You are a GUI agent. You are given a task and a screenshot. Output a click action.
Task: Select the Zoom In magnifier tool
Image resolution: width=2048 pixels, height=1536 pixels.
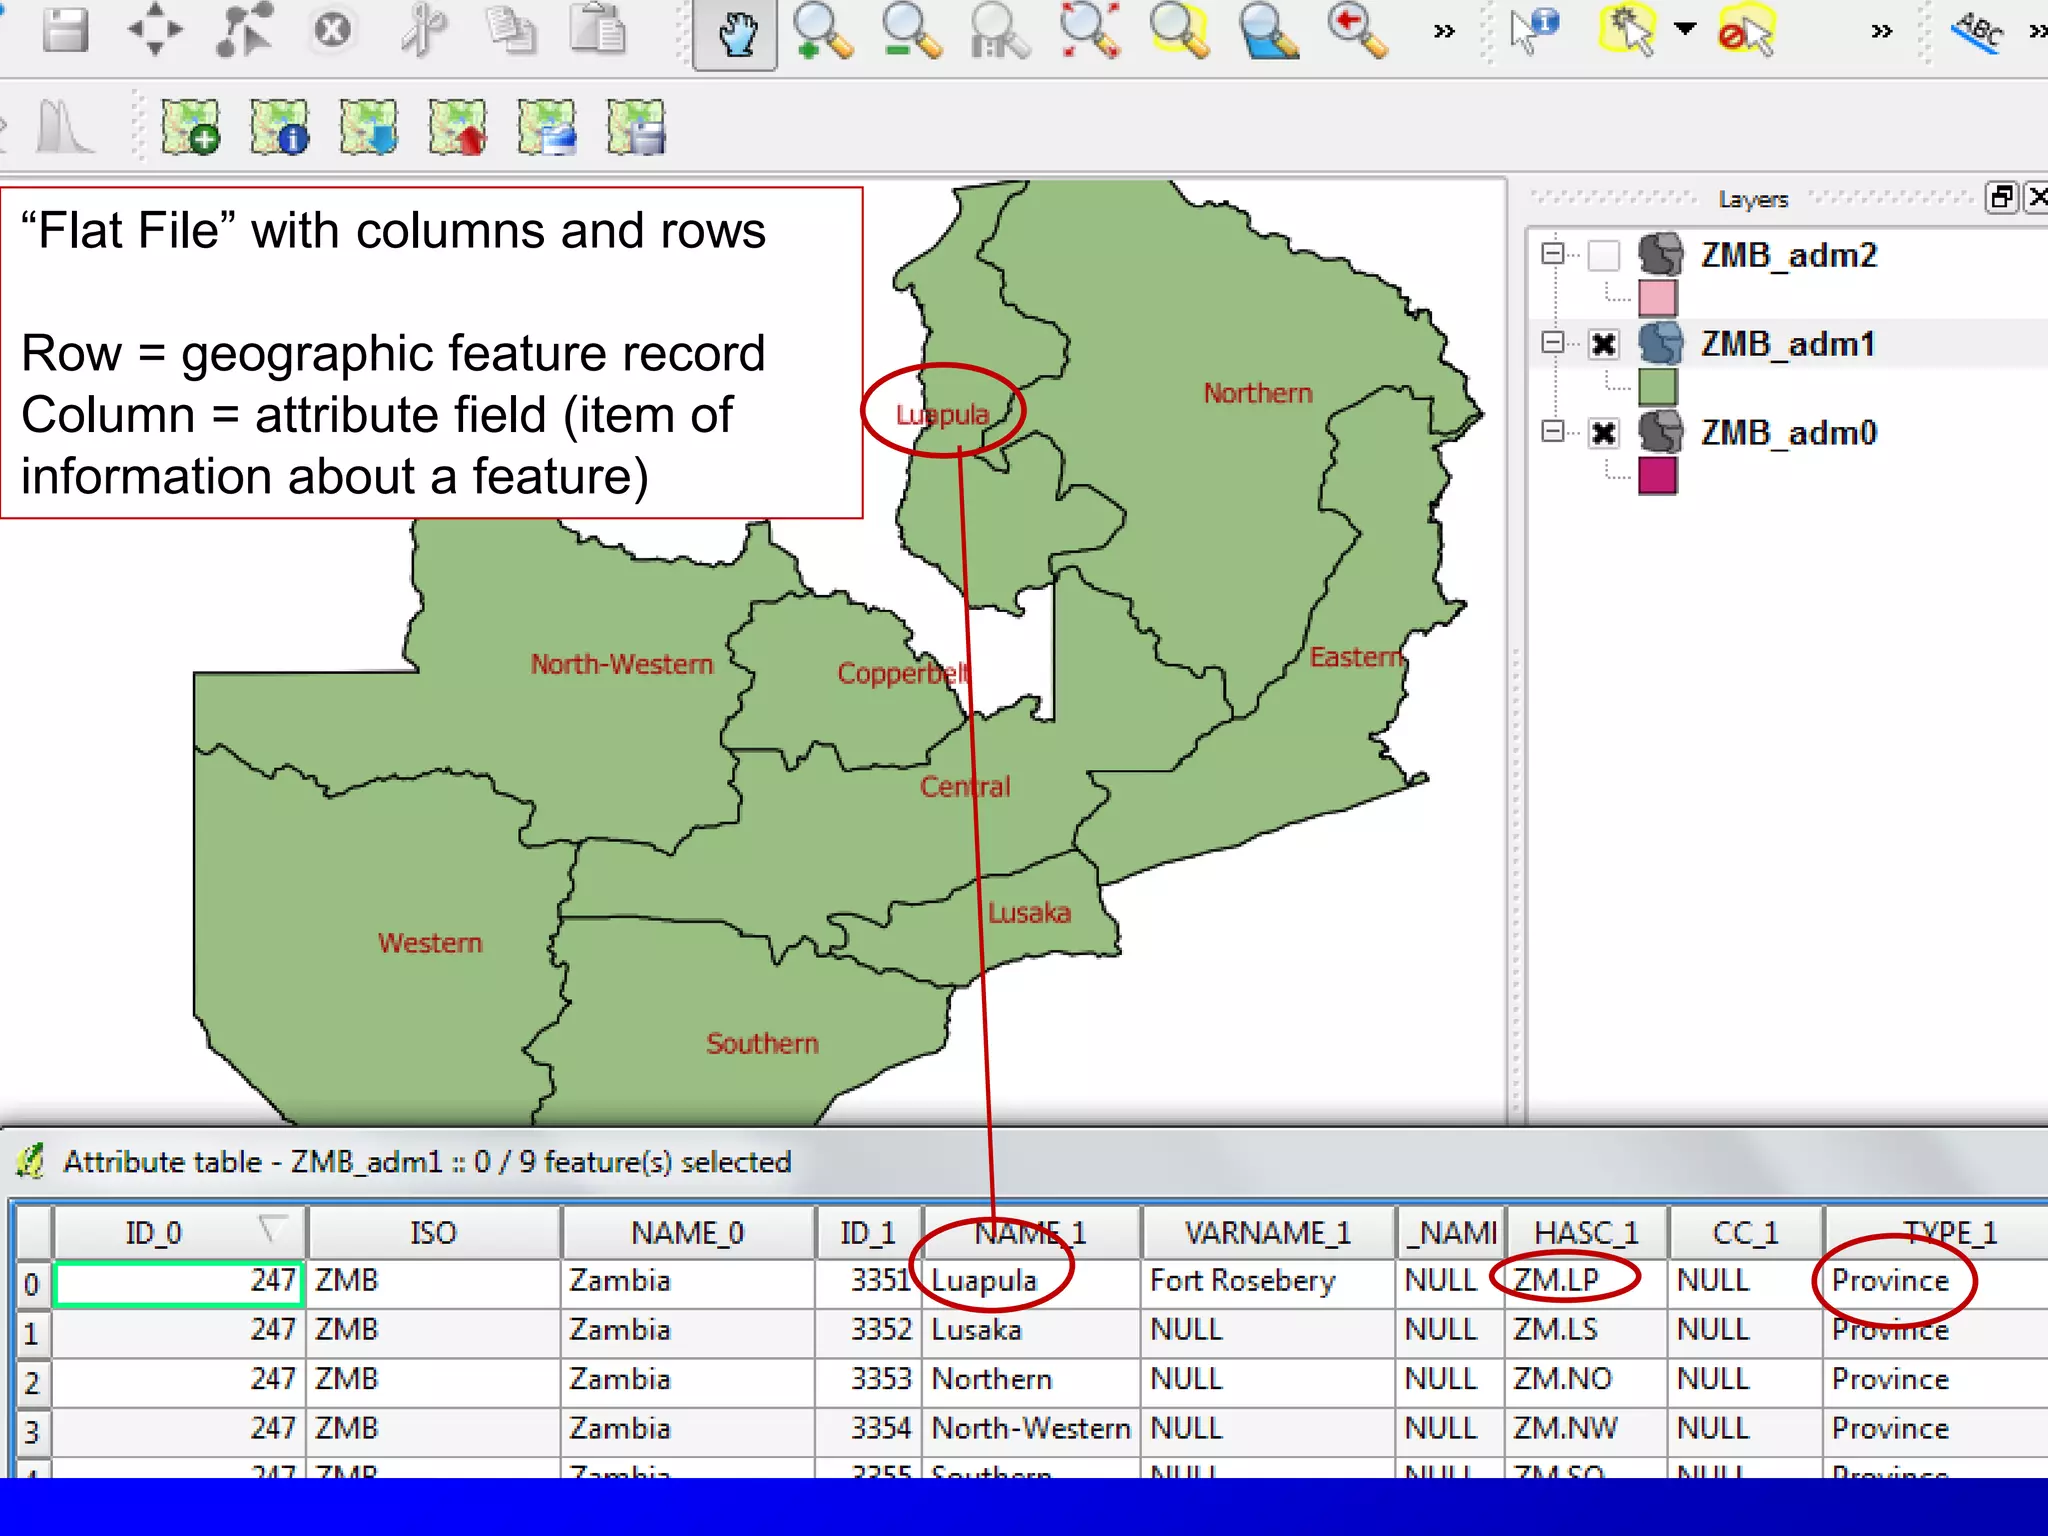click(824, 31)
